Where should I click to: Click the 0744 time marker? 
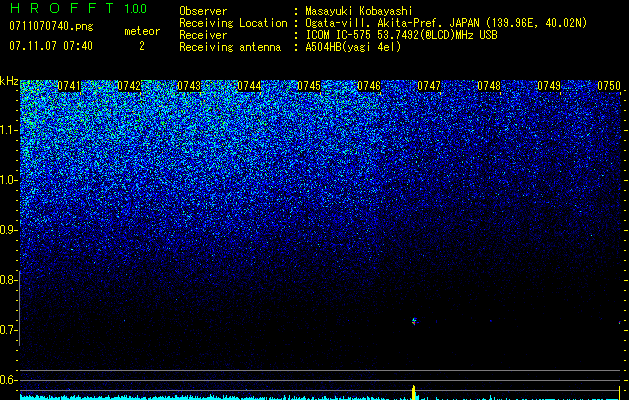coord(249,86)
